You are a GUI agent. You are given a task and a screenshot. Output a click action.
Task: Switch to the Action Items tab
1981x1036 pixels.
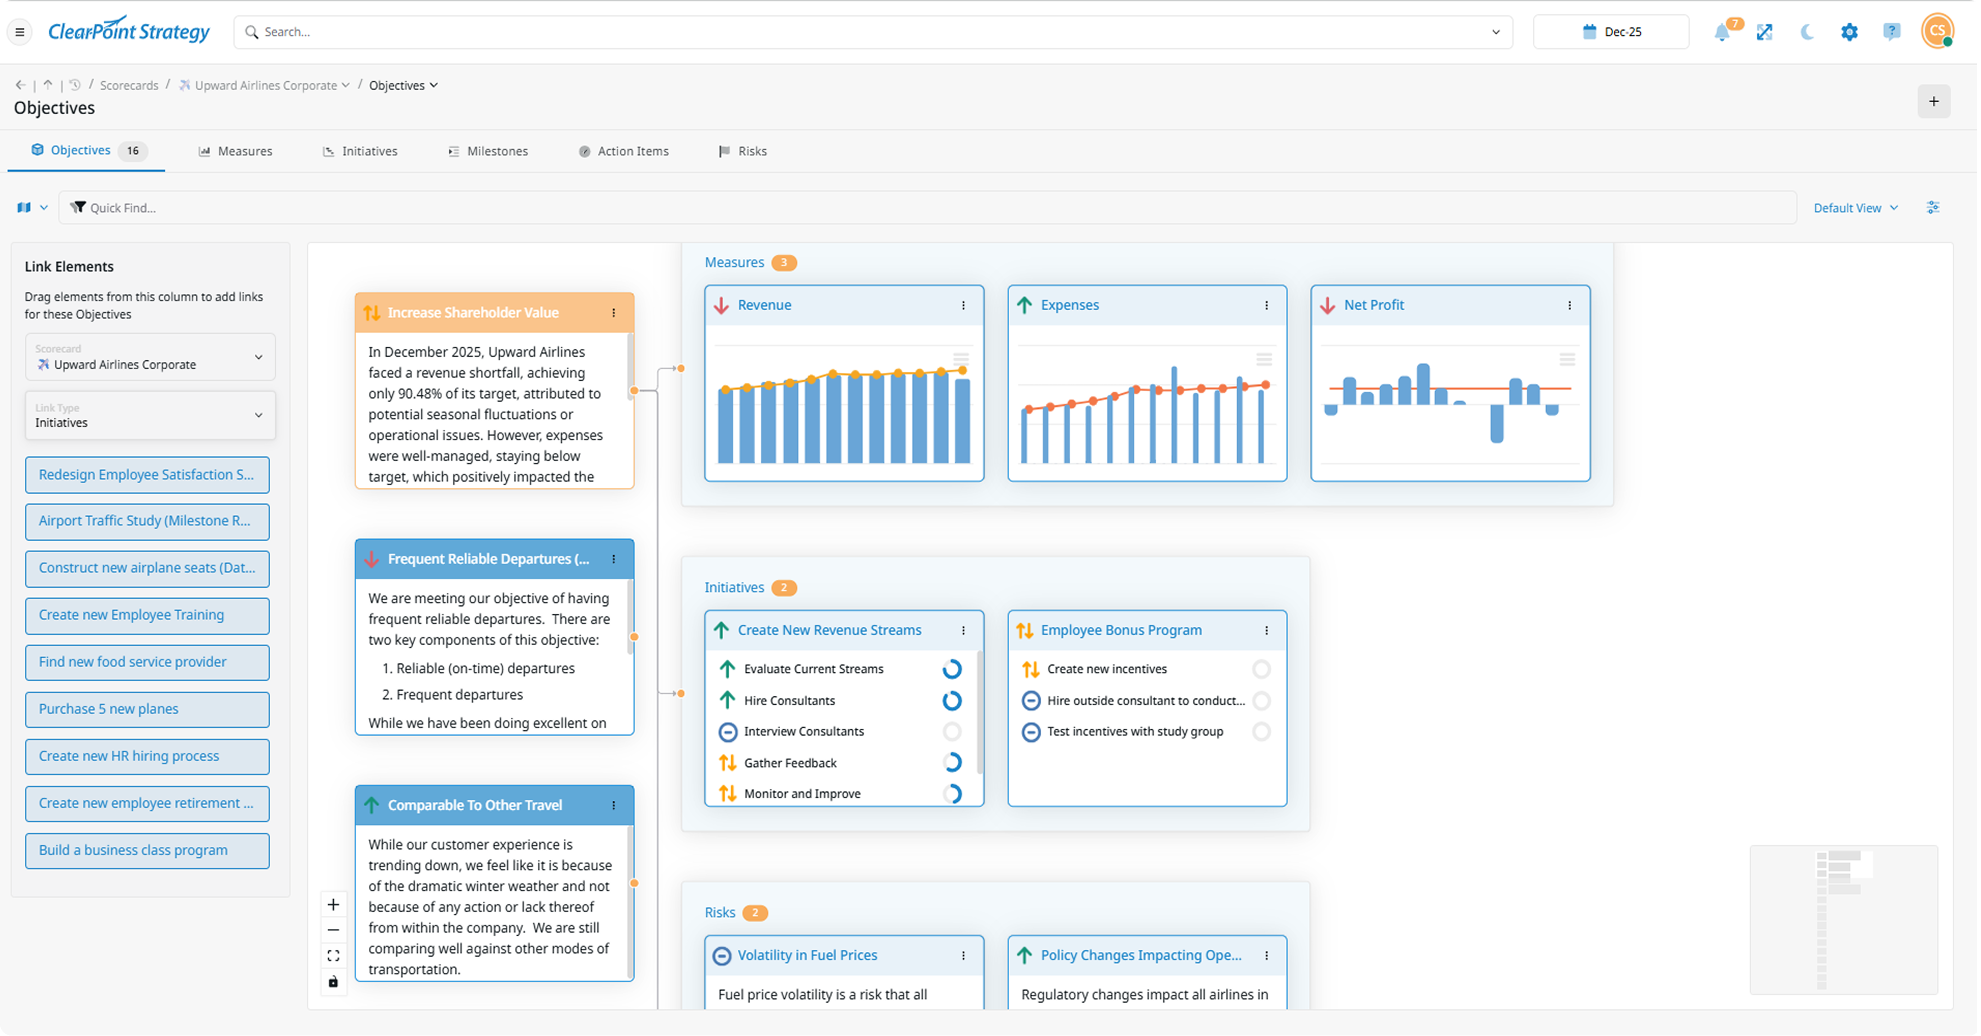625,152
